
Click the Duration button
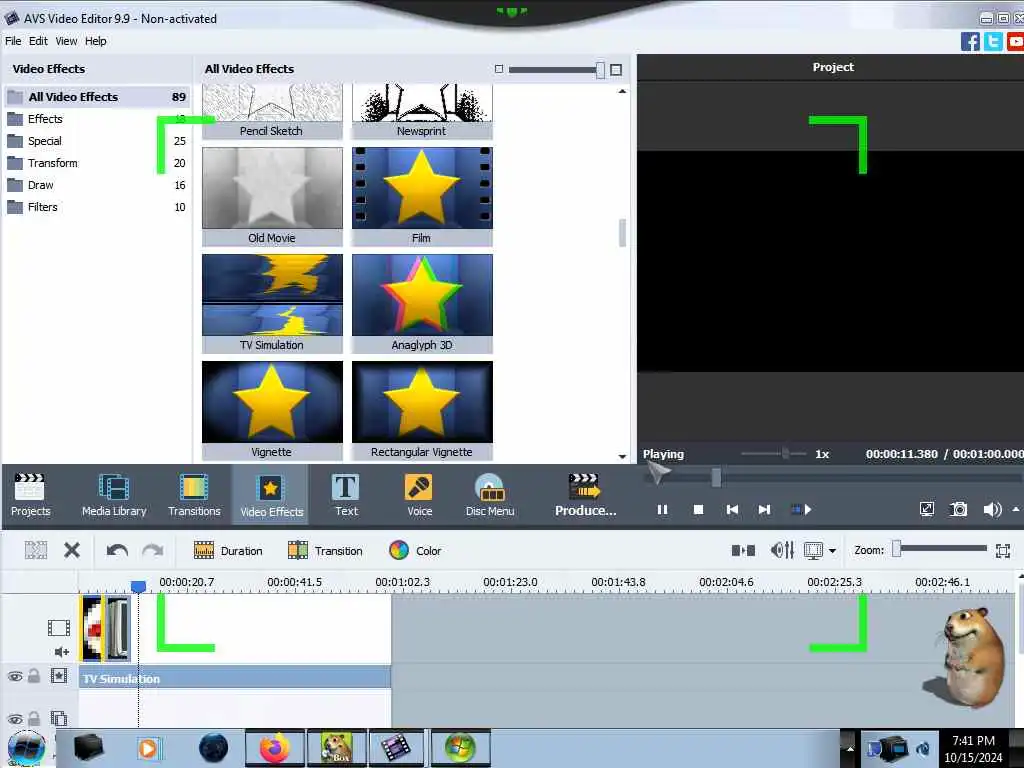228,551
